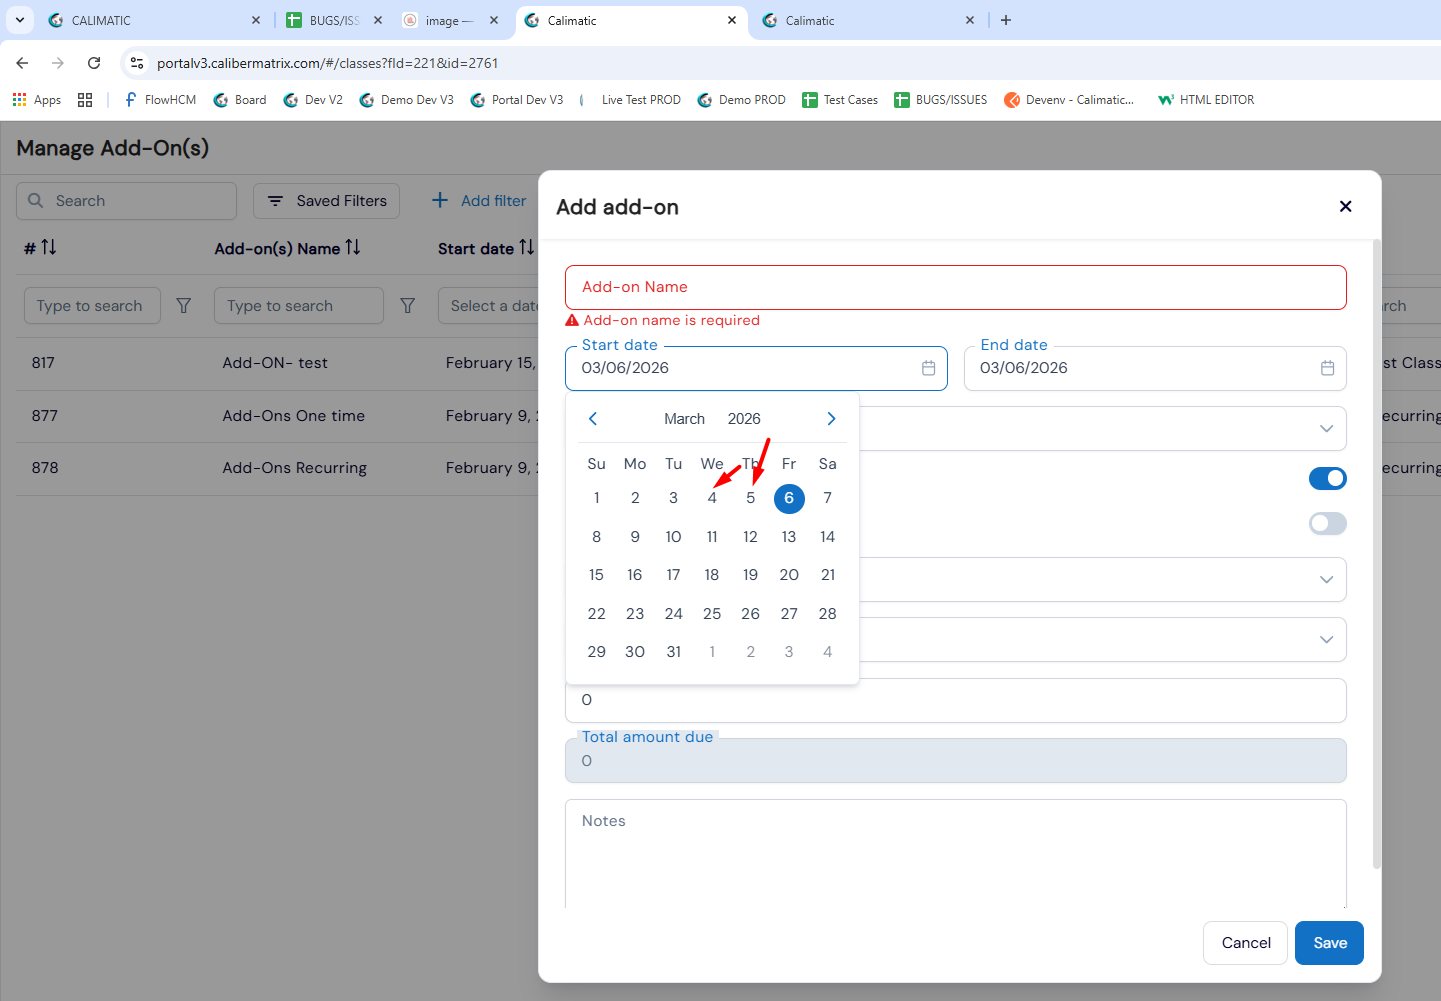The image size is (1441, 1001).
Task: Click the Add-Ons Recurring row name
Action: click(295, 468)
